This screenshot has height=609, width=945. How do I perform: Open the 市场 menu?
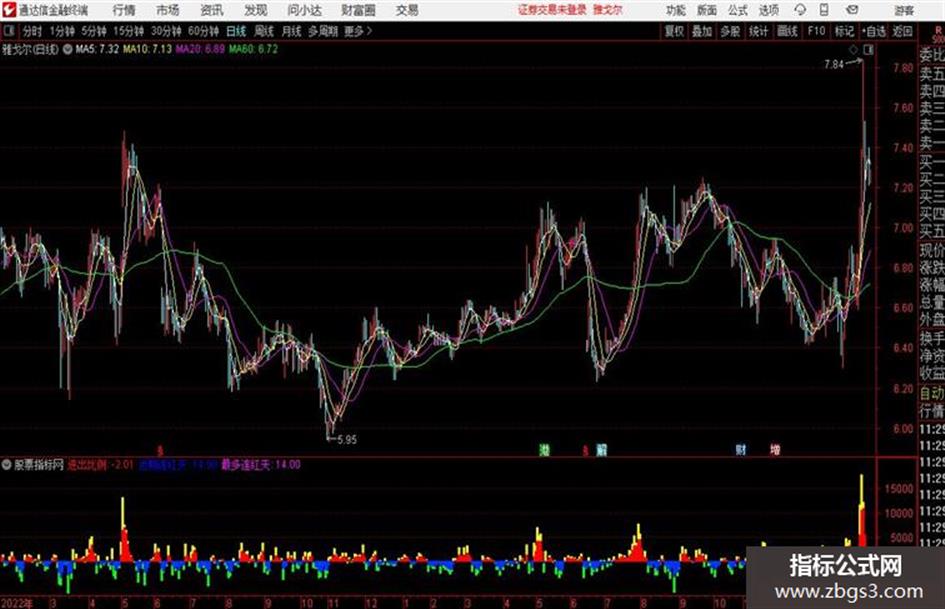[x=168, y=10]
